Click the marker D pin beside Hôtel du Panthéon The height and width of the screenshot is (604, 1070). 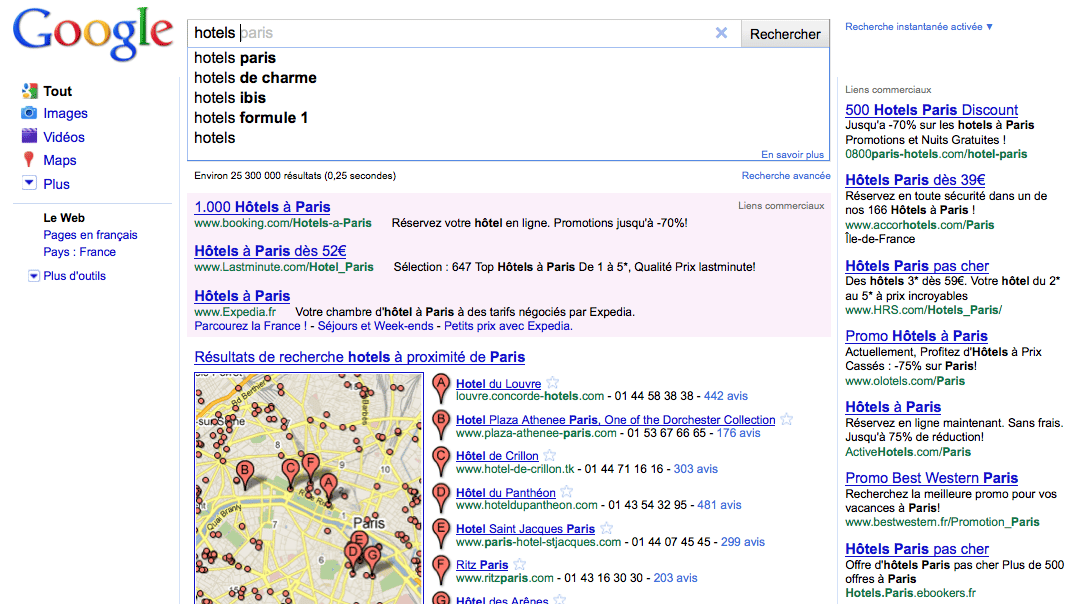tap(441, 497)
